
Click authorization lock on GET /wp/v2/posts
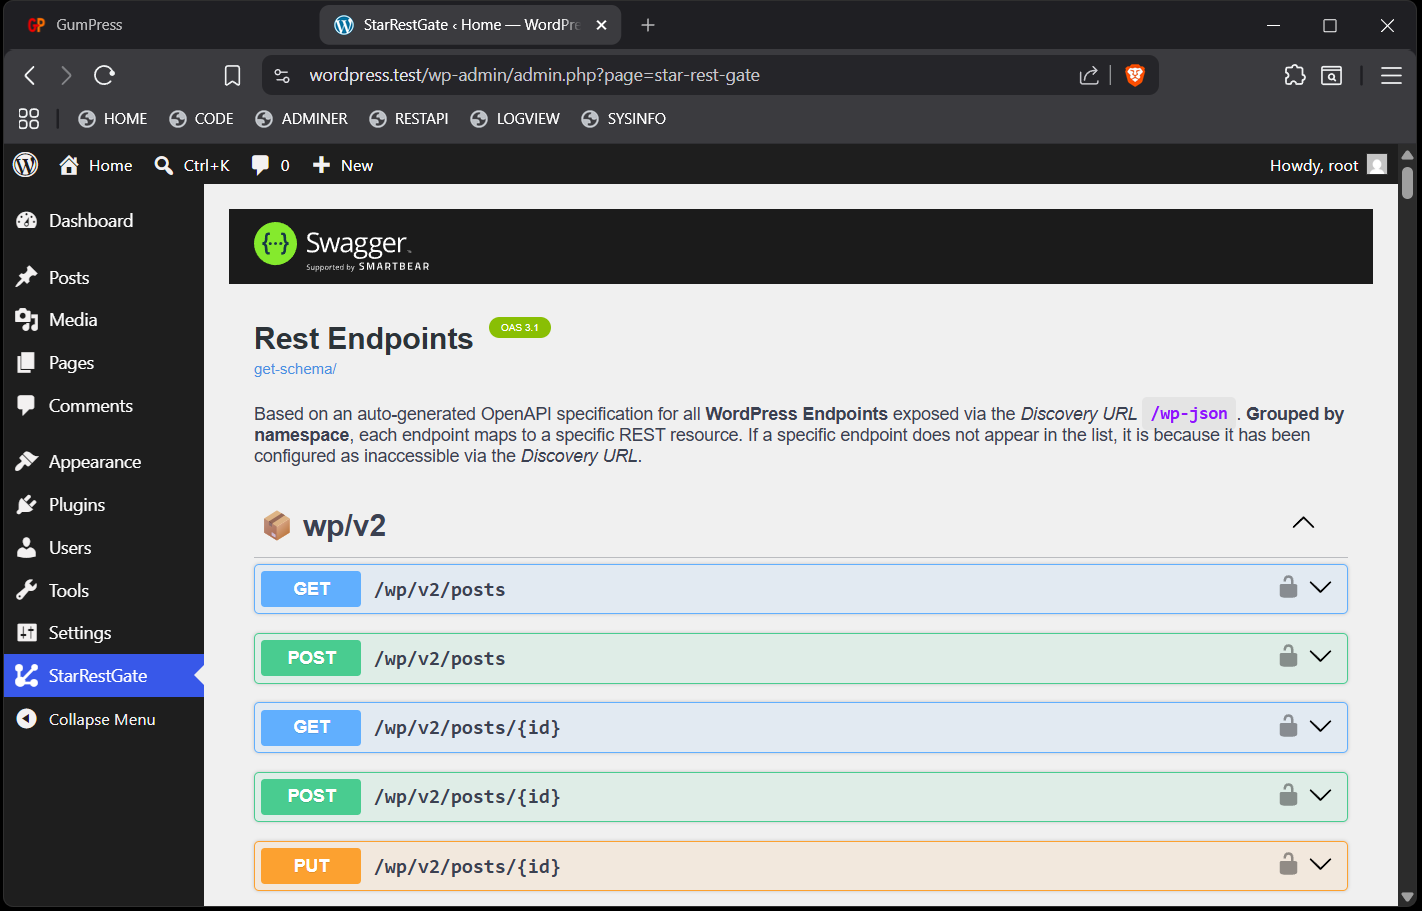pyautogui.click(x=1288, y=587)
